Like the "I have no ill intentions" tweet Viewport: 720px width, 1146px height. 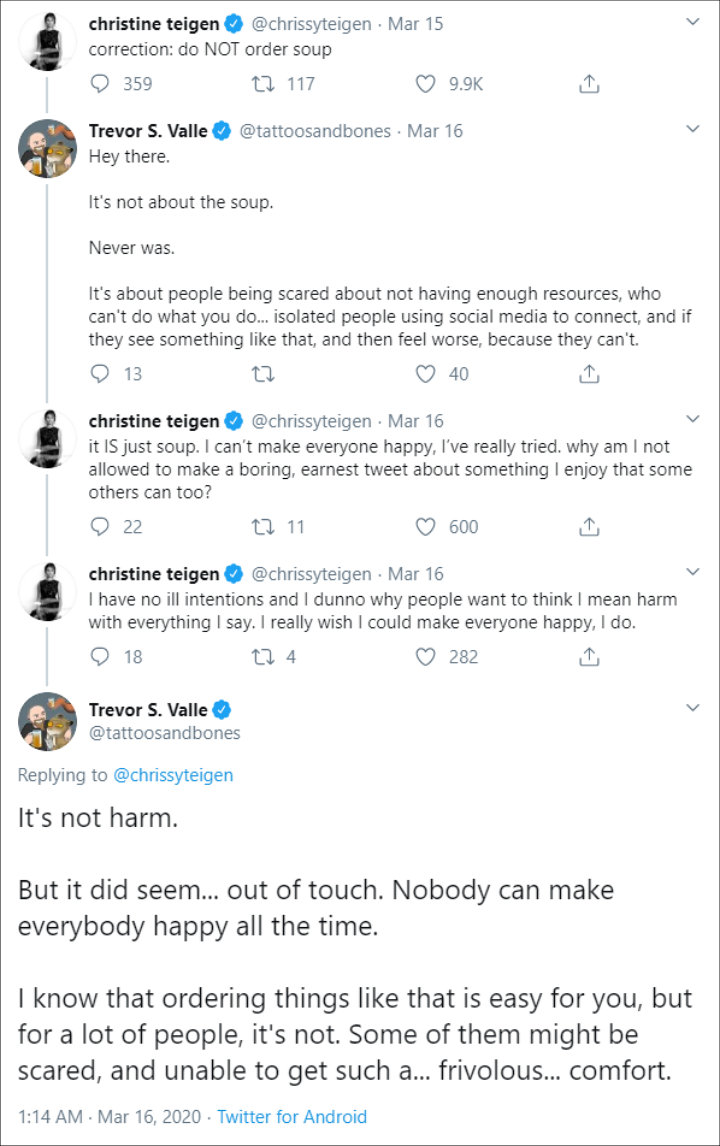pos(427,657)
